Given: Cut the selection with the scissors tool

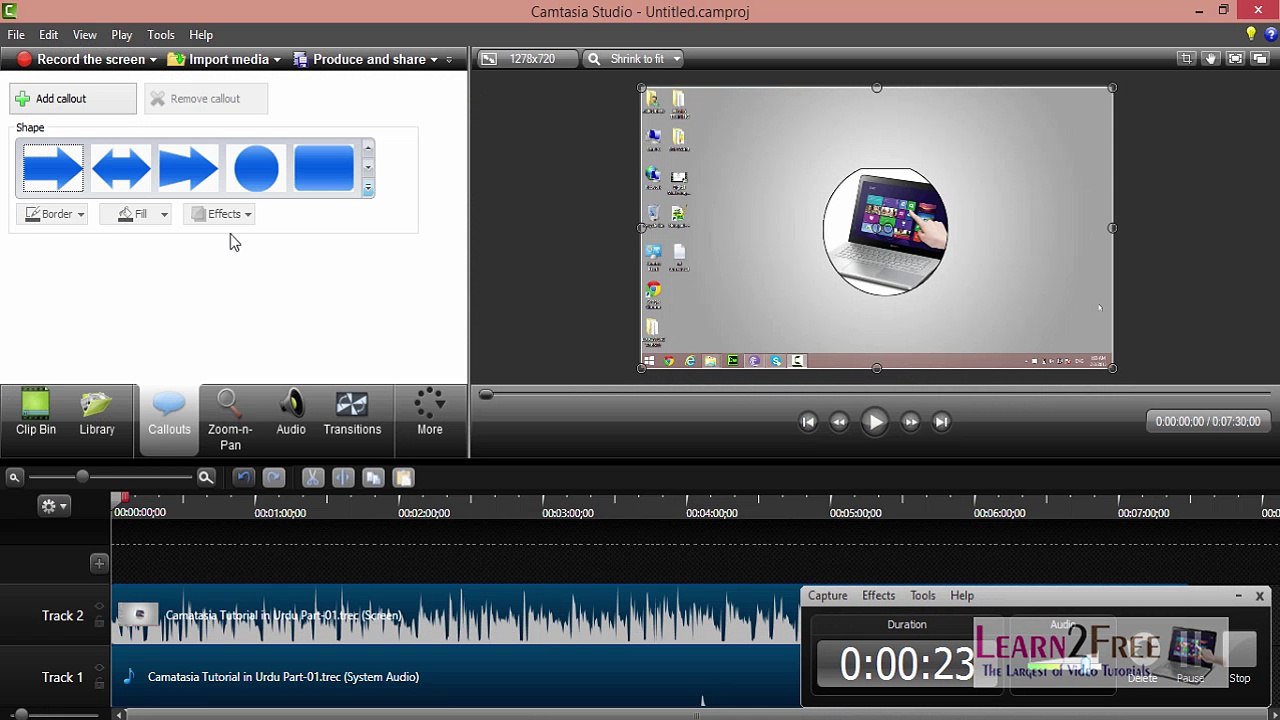Looking at the screenshot, I should click(312, 478).
